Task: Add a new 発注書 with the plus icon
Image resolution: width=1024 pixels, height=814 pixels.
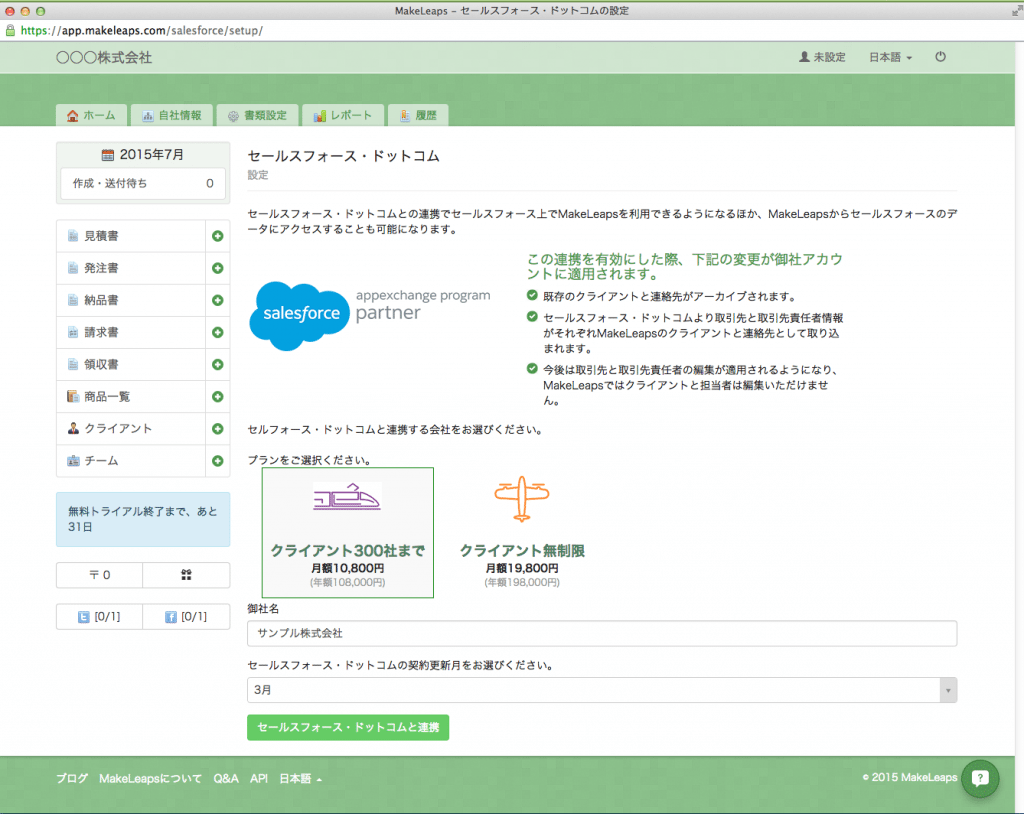Action: pos(217,268)
